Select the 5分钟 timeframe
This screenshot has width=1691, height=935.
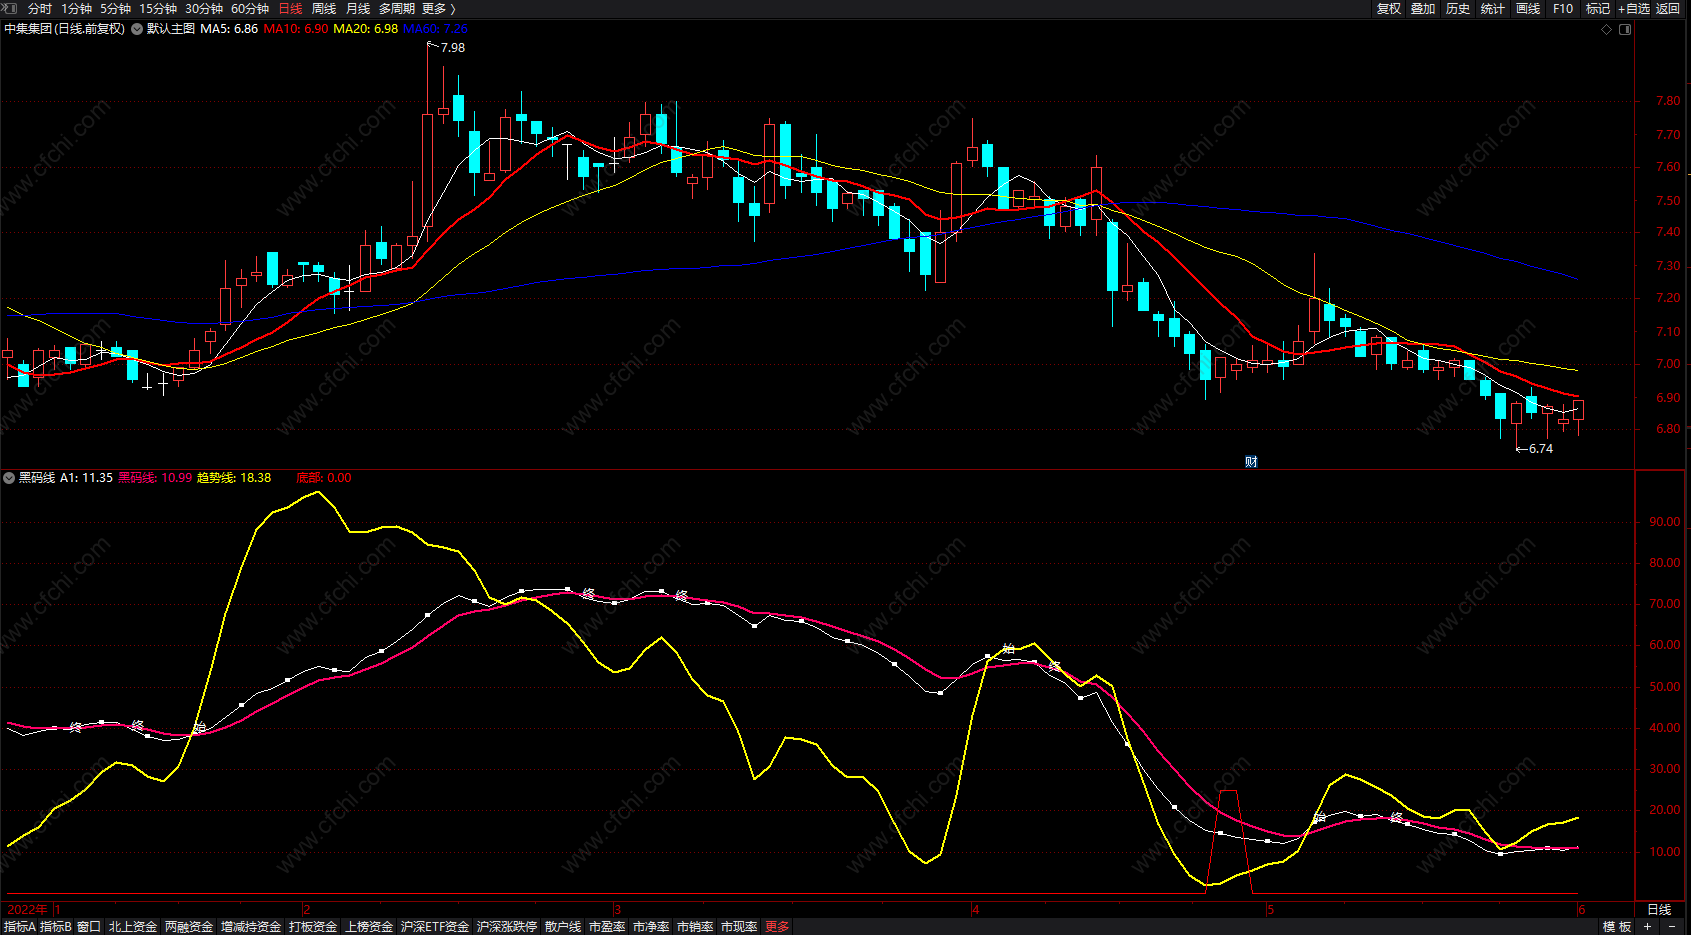coord(115,8)
